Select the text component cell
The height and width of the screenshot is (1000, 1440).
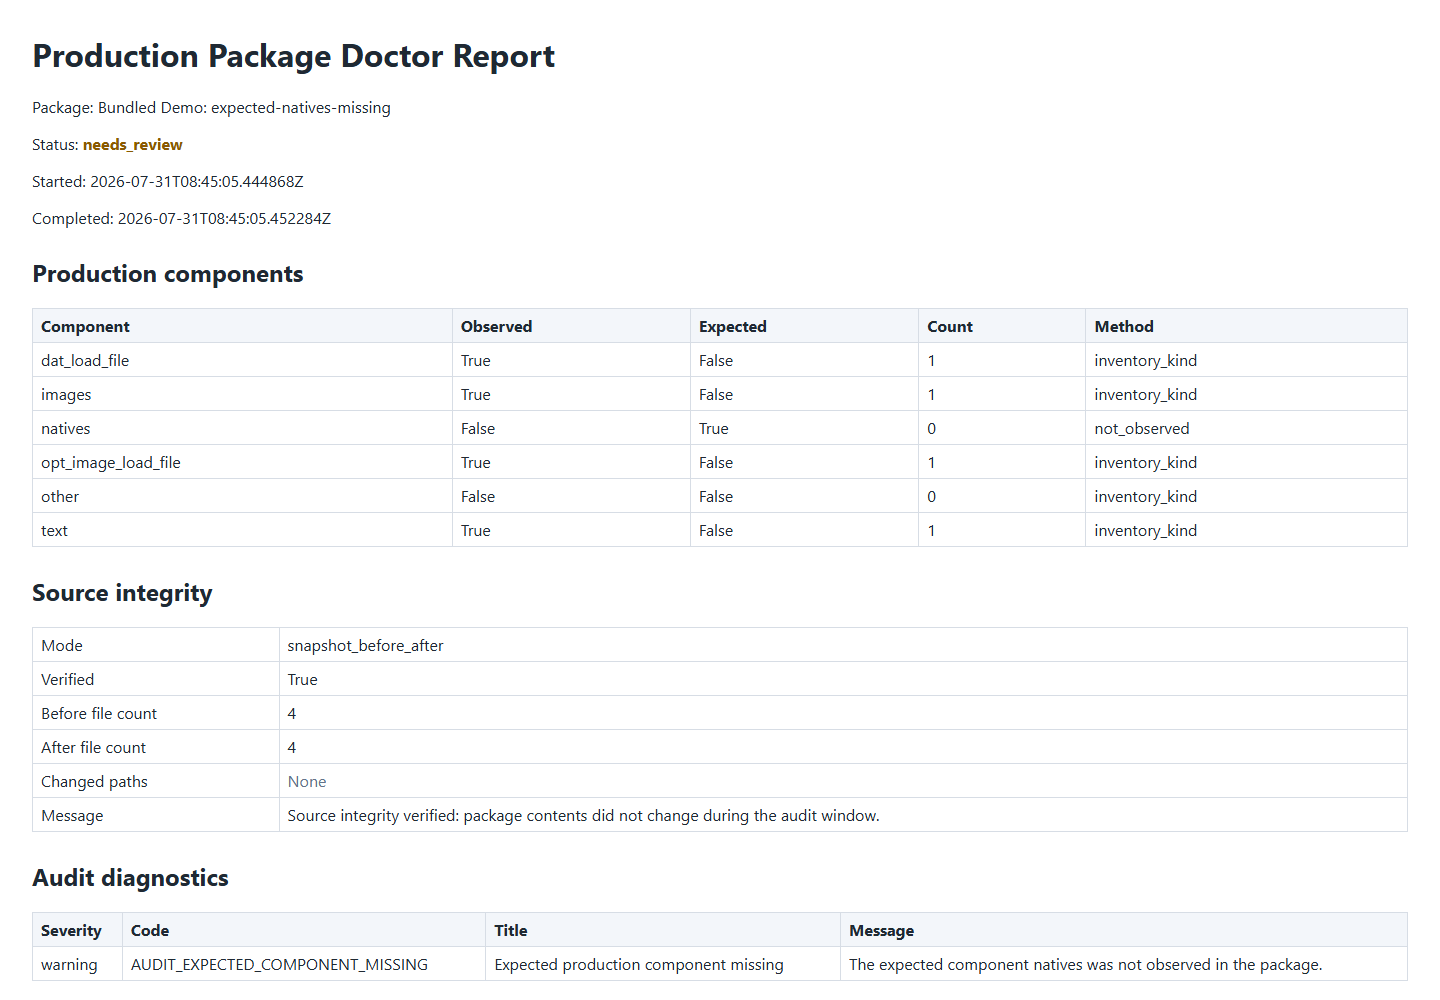pos(242,530)
